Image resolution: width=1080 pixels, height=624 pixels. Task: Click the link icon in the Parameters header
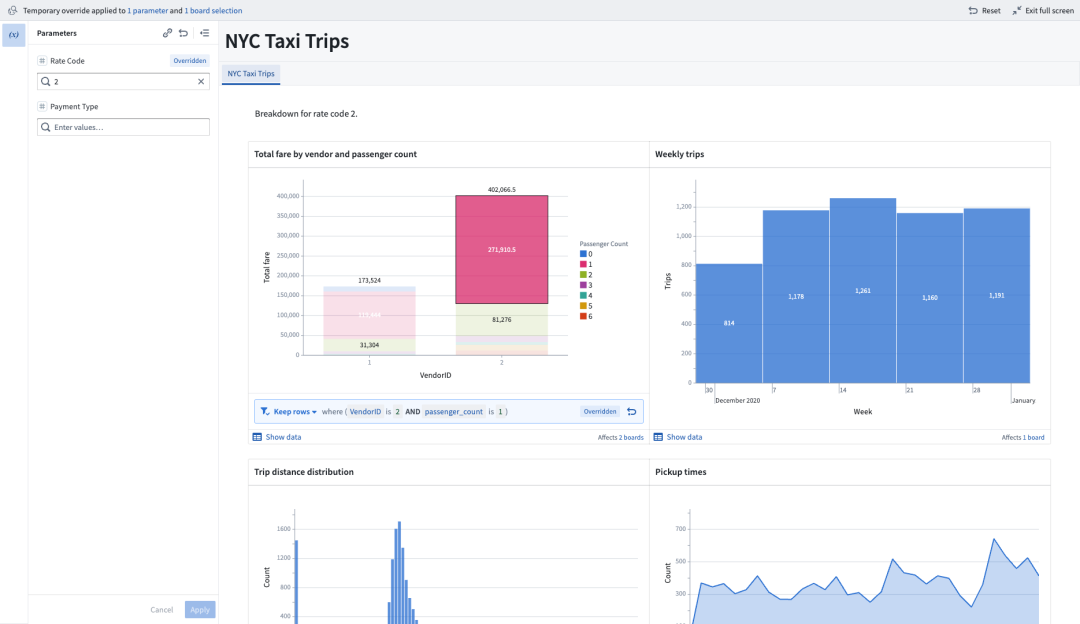point(168,33)
